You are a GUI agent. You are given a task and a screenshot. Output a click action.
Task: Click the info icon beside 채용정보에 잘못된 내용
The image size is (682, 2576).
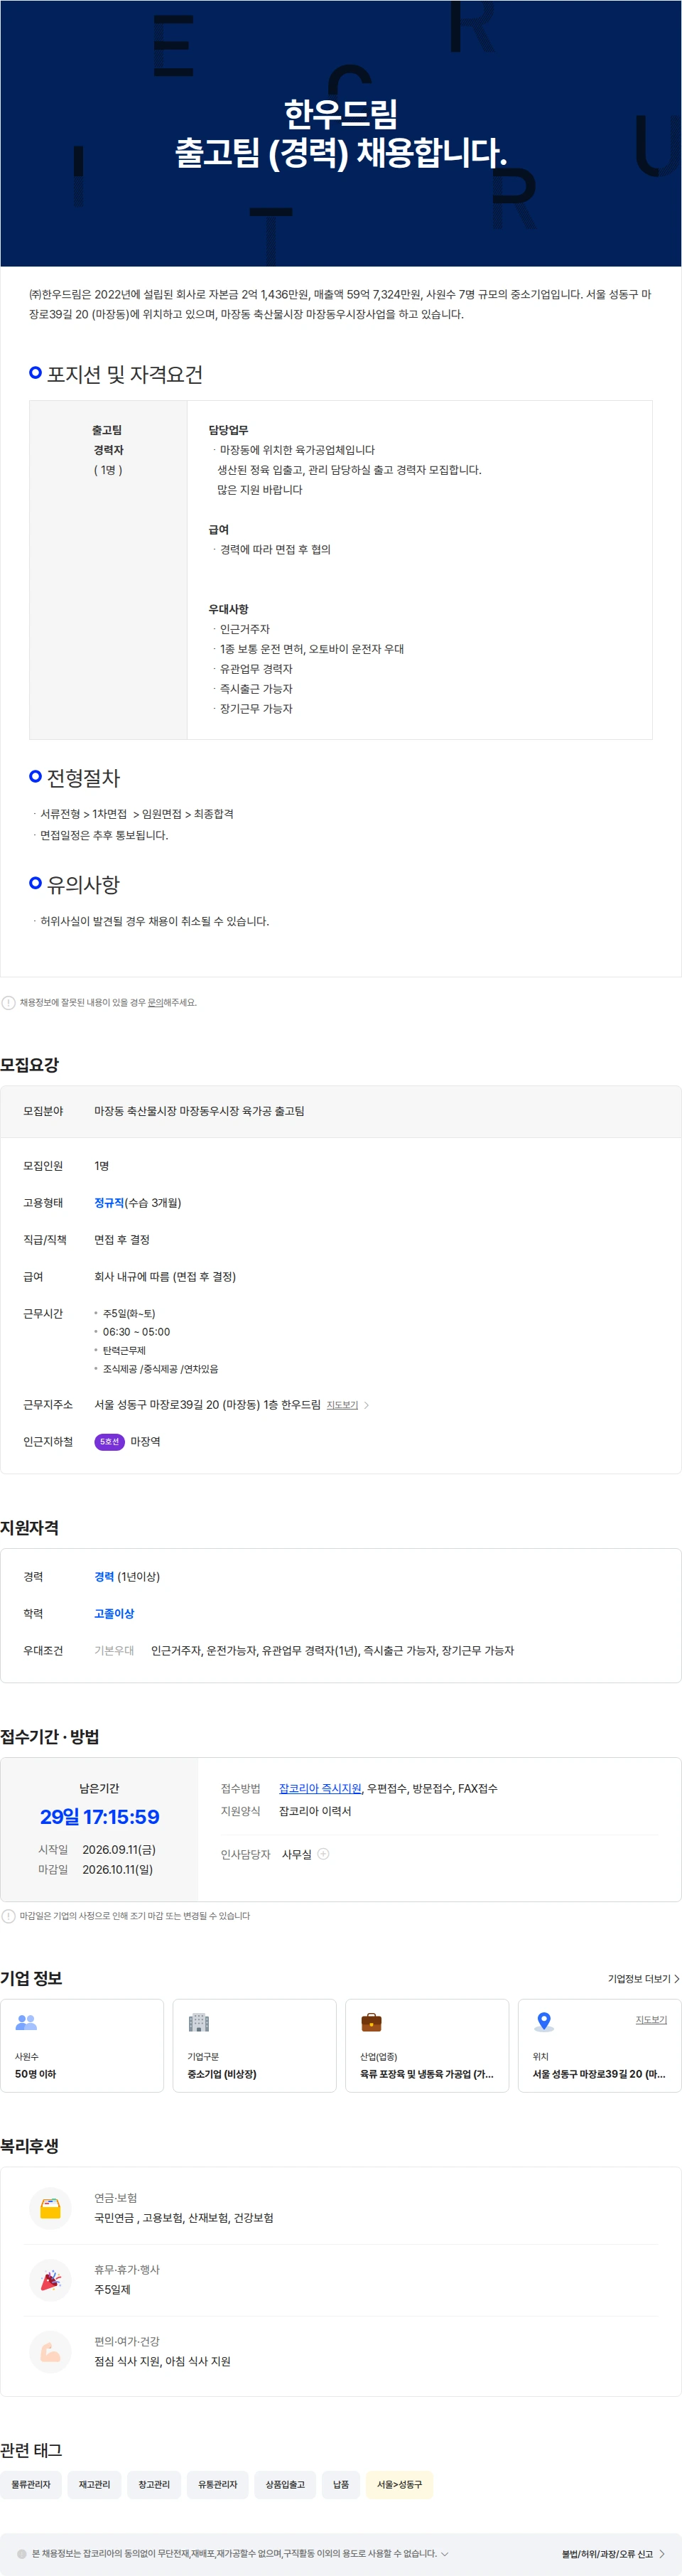[x=8, y=1002]
